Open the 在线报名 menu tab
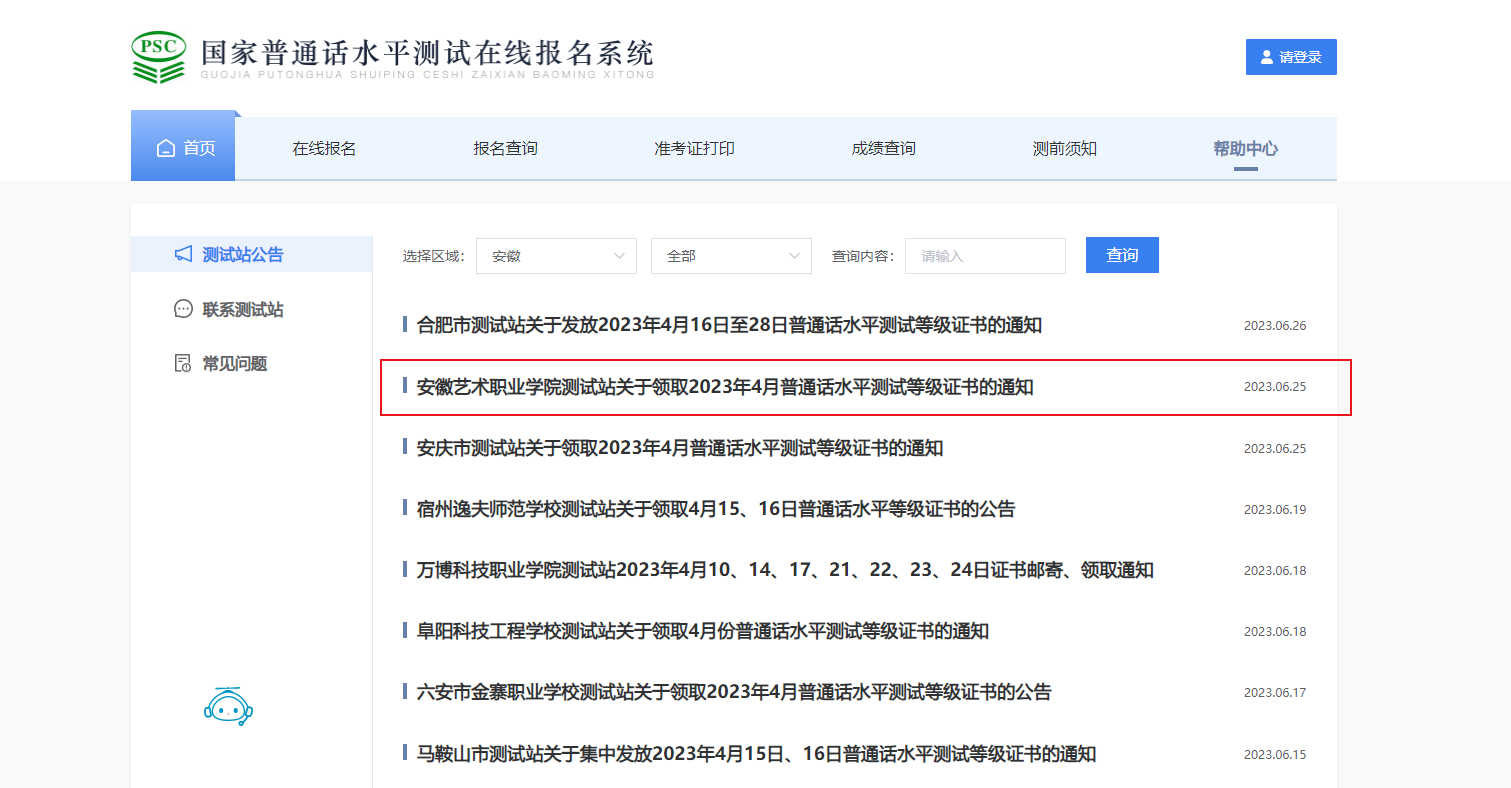1511x788 pixels. [324, 148]
